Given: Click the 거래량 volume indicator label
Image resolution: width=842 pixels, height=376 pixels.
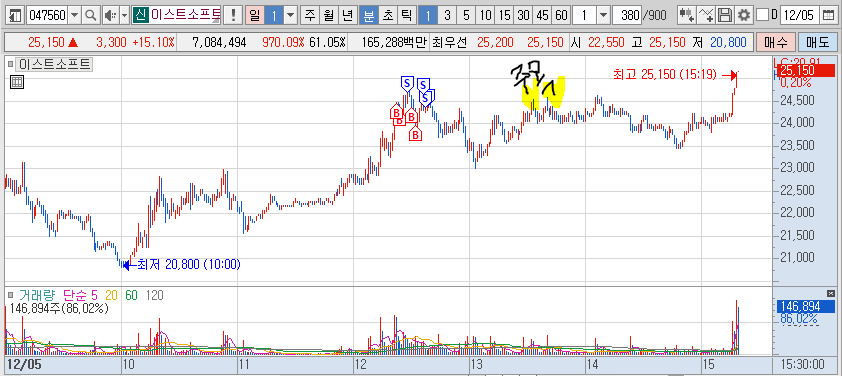Looking at the screenshot, I should [x=37, y=295].
